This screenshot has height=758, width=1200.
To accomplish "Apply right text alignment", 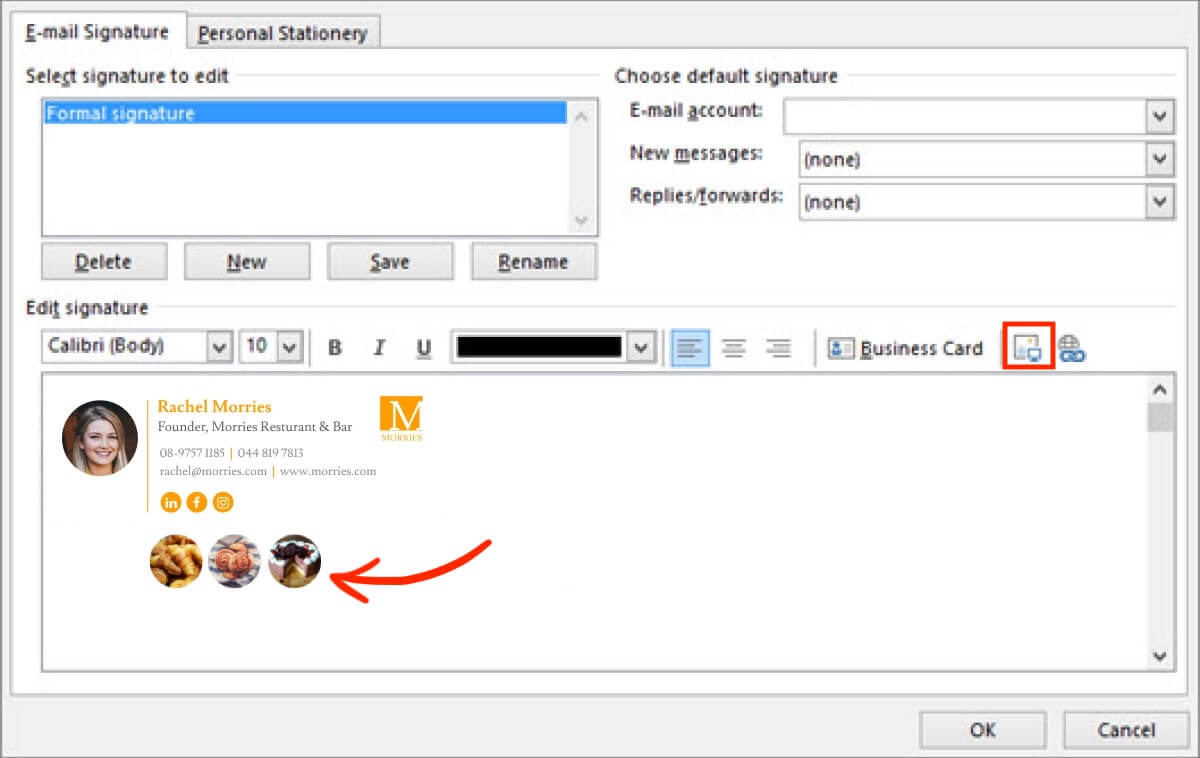I will click(778, 347).
